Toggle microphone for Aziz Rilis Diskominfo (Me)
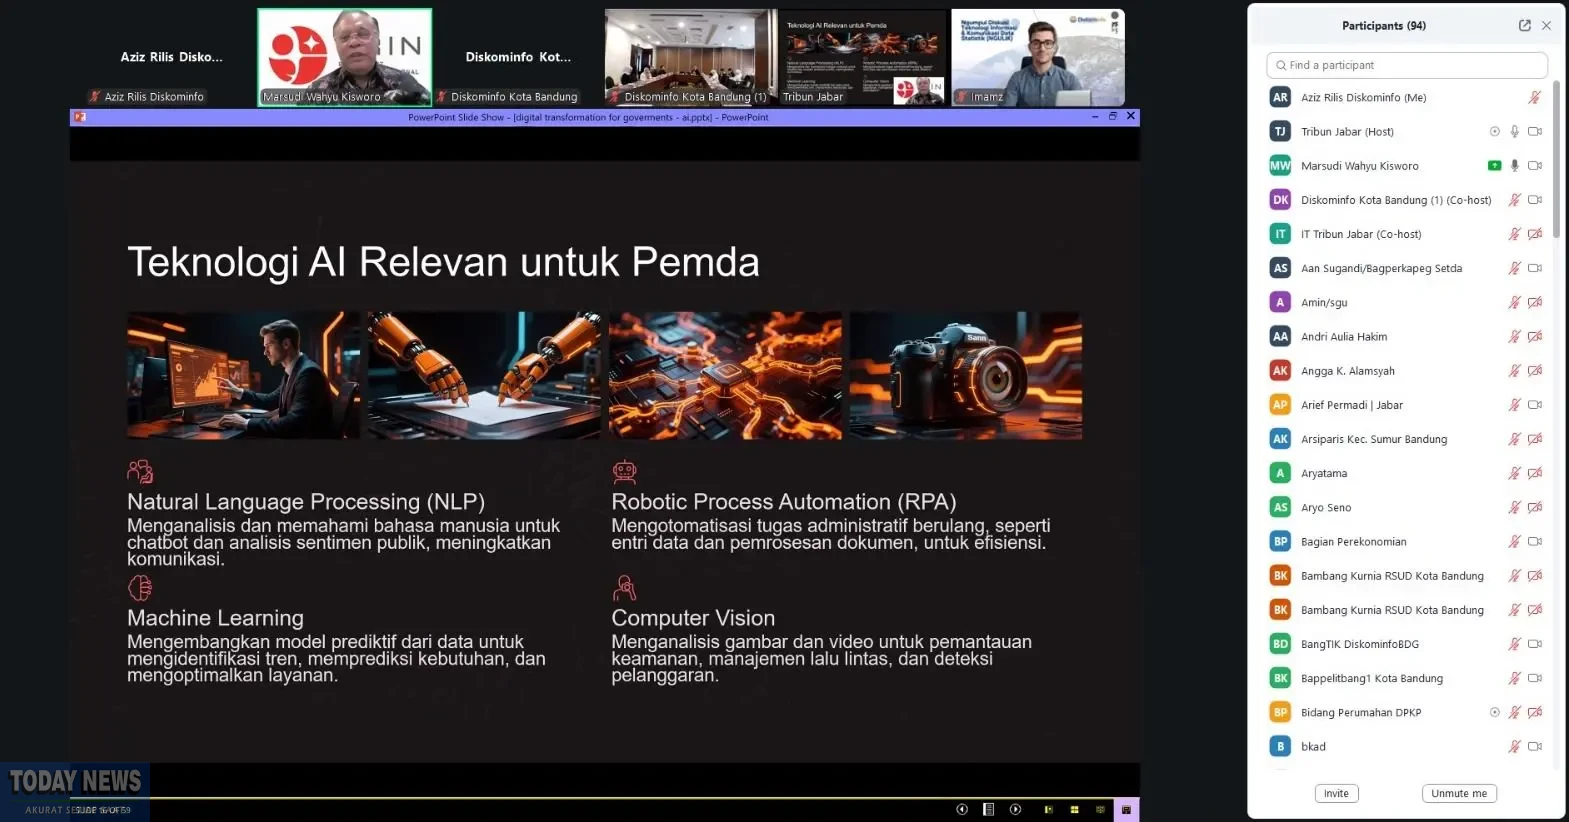 (x=1534, y=98)
